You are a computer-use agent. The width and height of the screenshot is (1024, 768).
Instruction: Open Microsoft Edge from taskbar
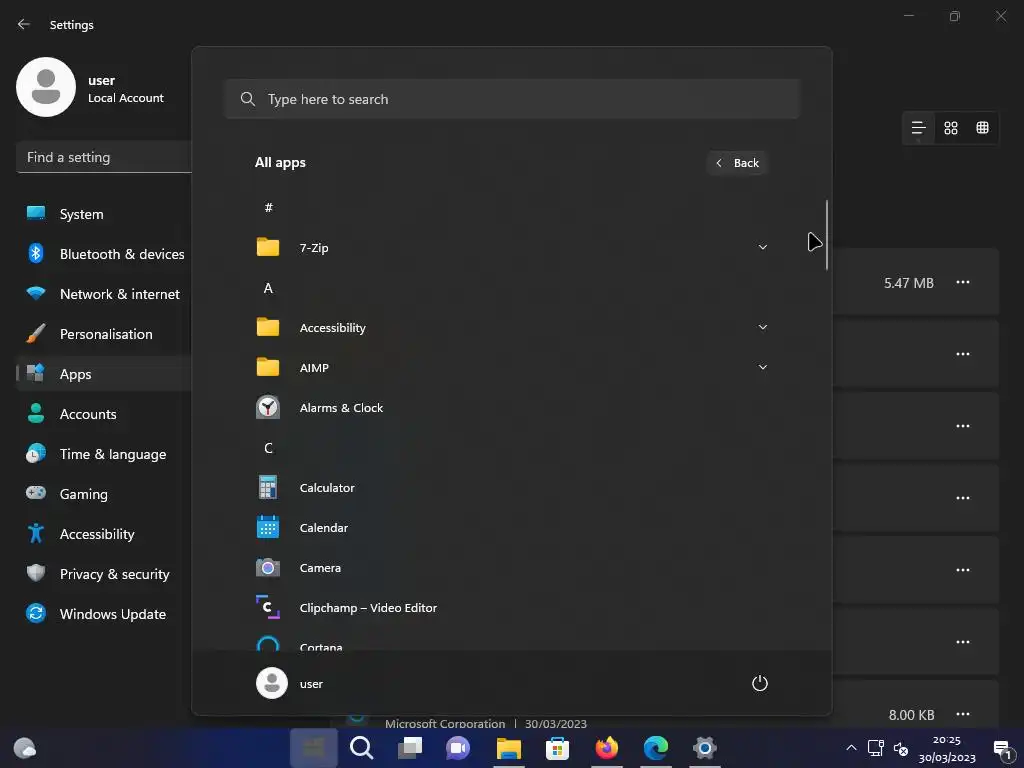pos(656,748)
